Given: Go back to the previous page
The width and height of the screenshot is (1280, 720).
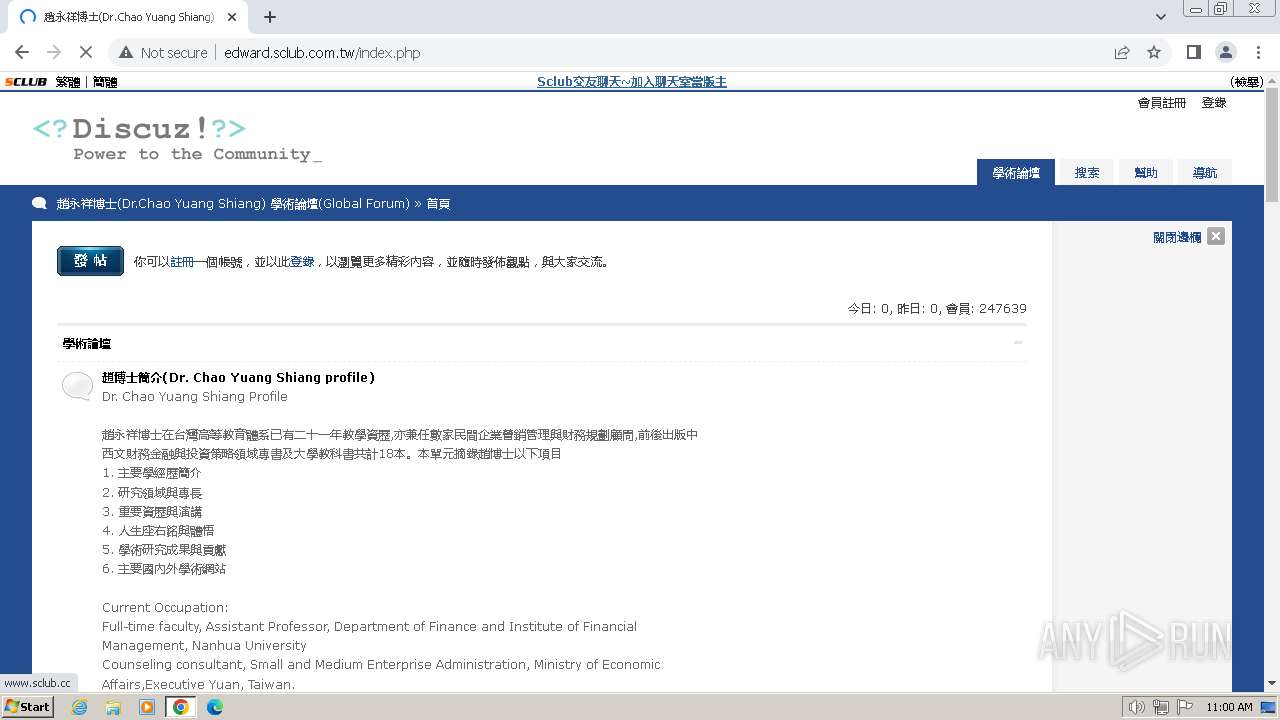Looking at the screenshot, I should click(x=22, y=52).
